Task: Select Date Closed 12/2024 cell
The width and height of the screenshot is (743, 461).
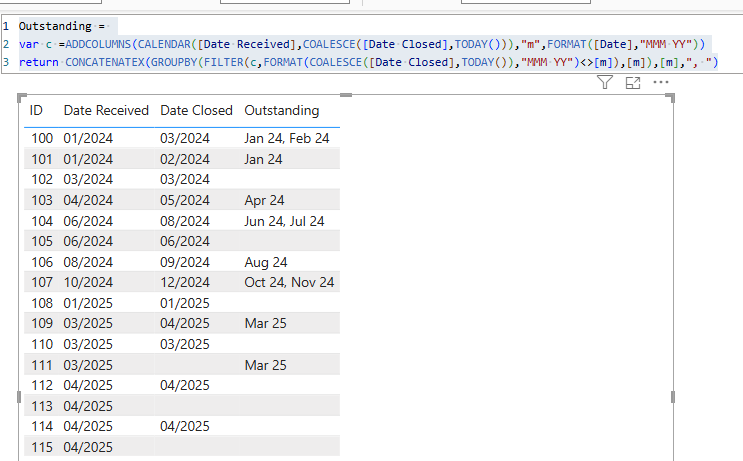Action: tap(185, 282)
